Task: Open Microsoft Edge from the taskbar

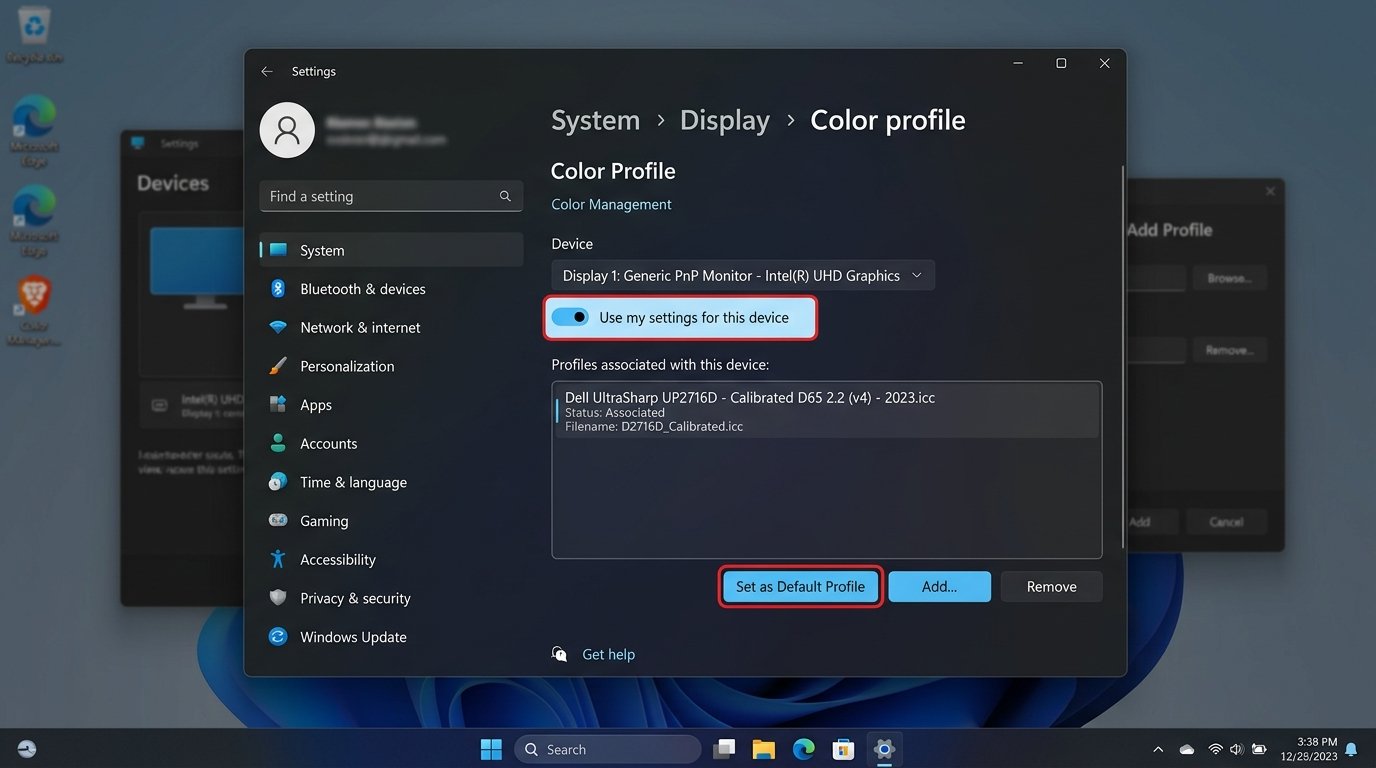Action: (804, 749)
